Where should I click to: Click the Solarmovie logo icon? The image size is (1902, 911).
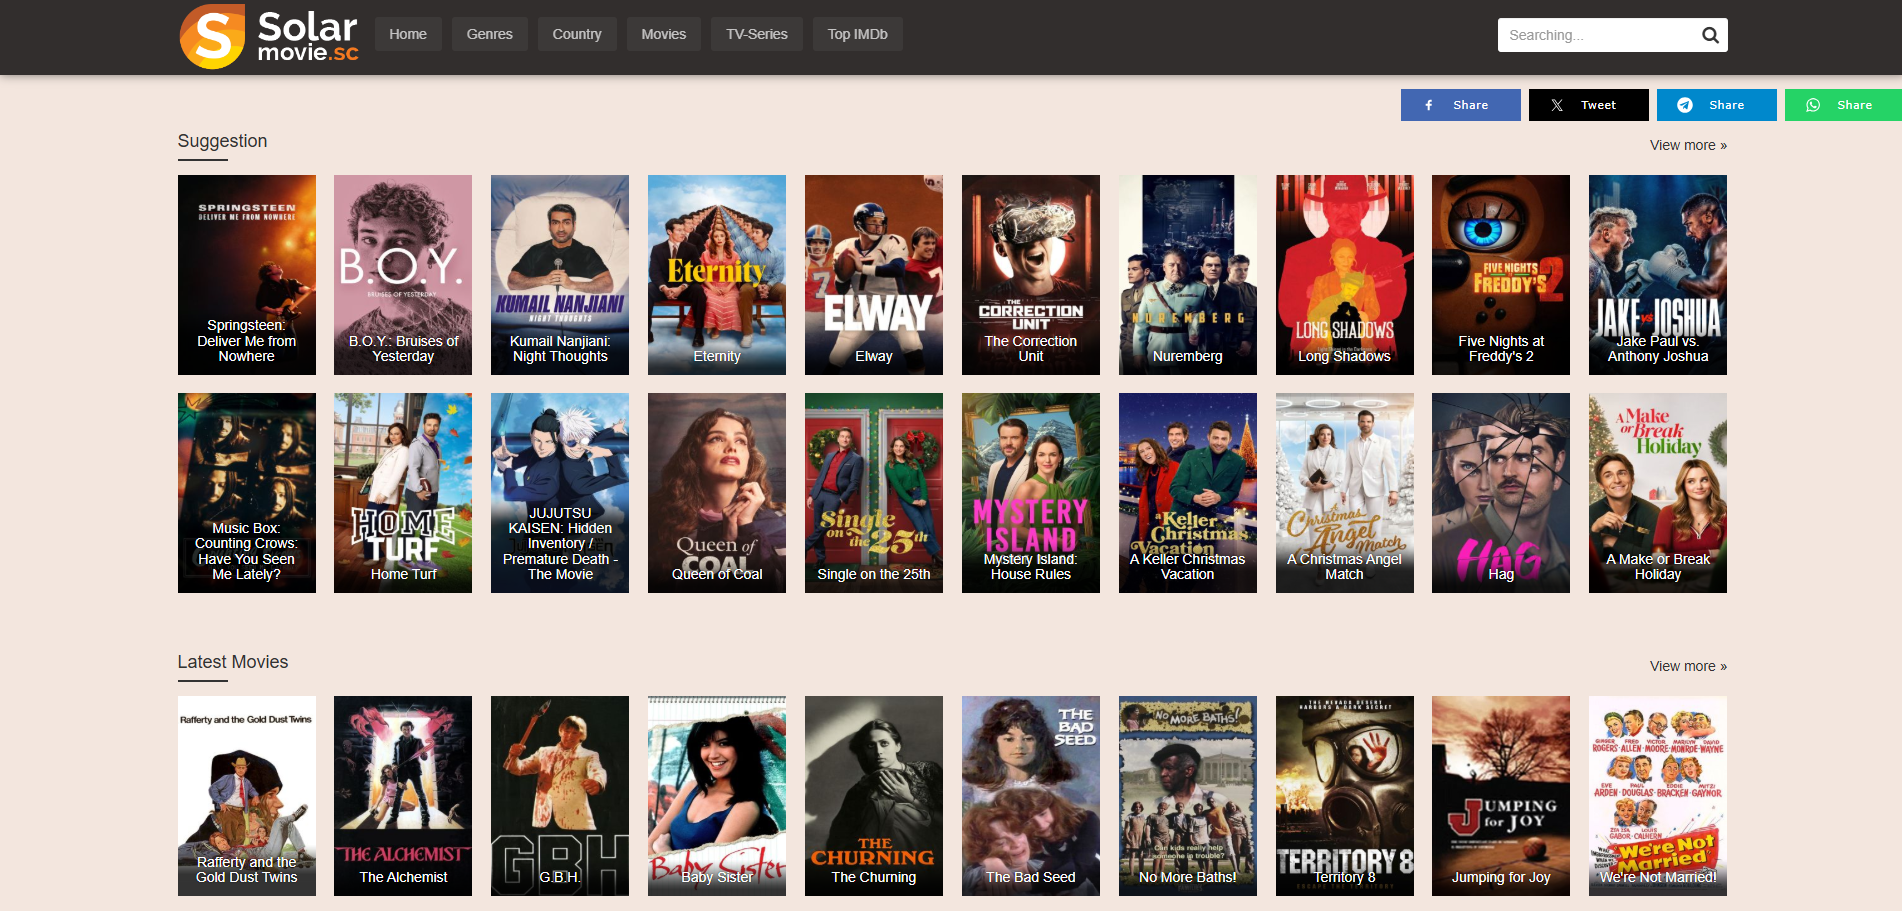[212, 36]
